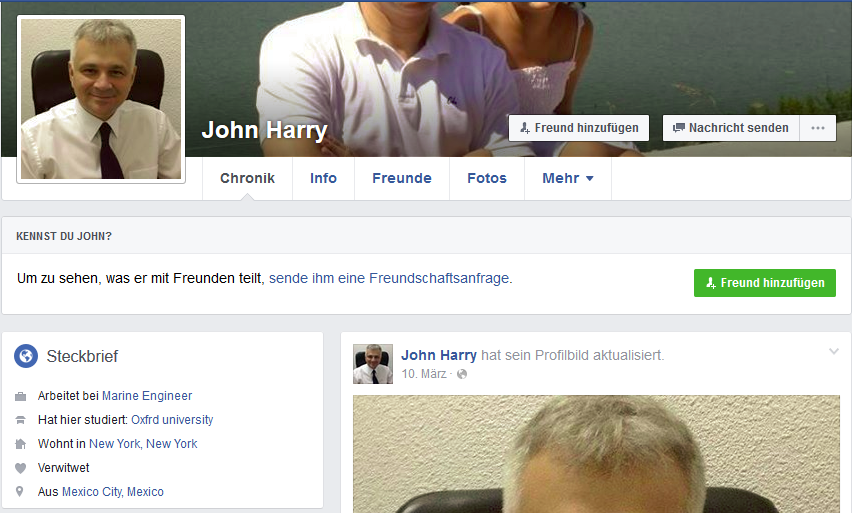
Task: Click the heart icon next to Verwitwet
Action: click(x=21, y=468)
